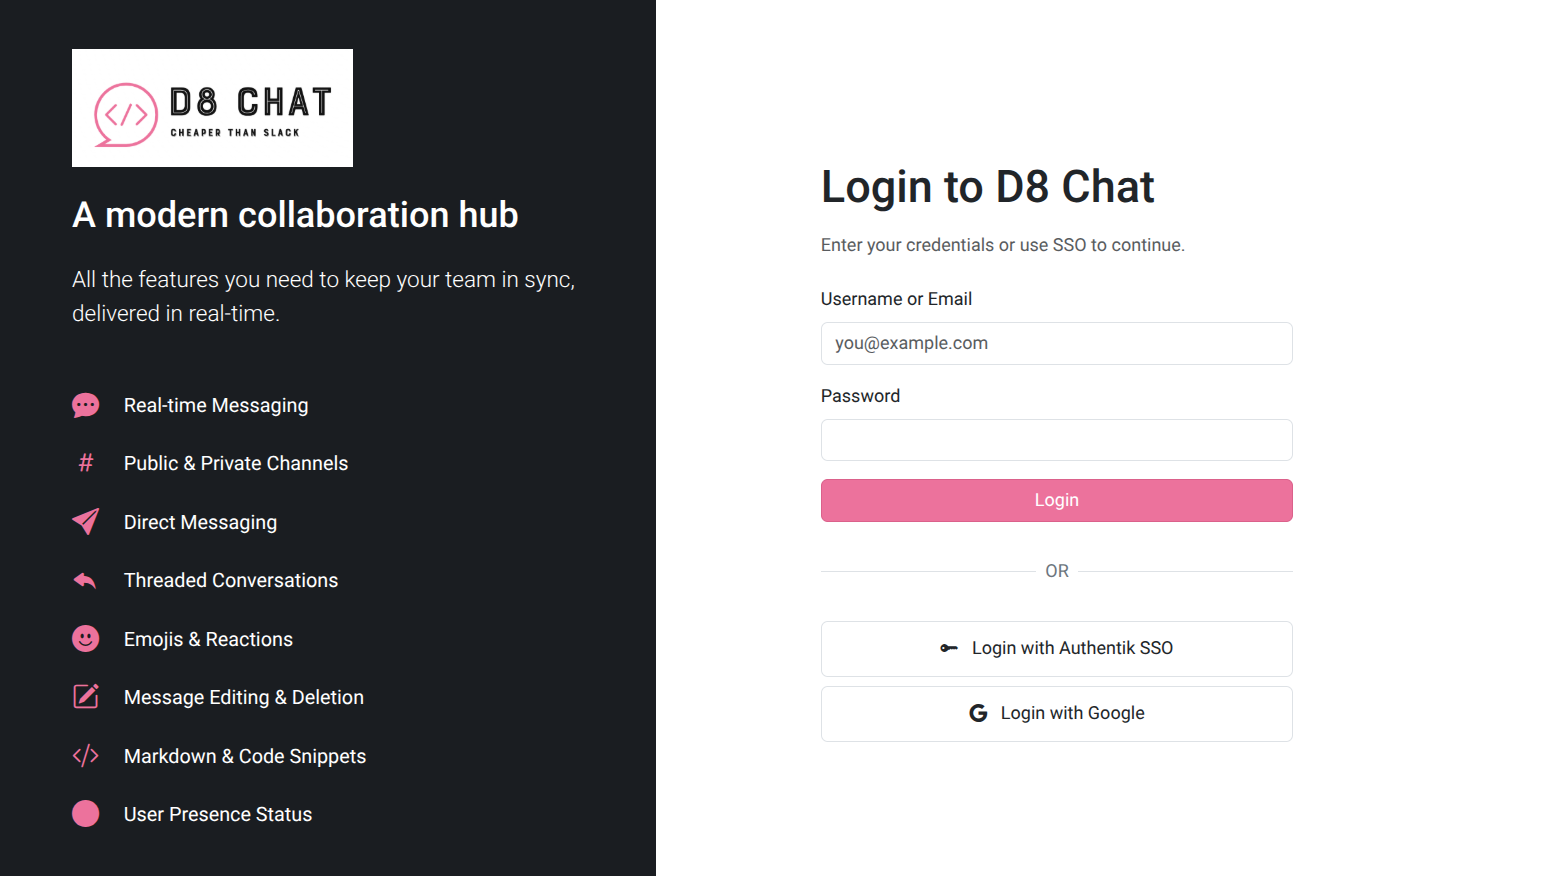Click the 'Cheaper than Slack' tagline

[237, 131]
